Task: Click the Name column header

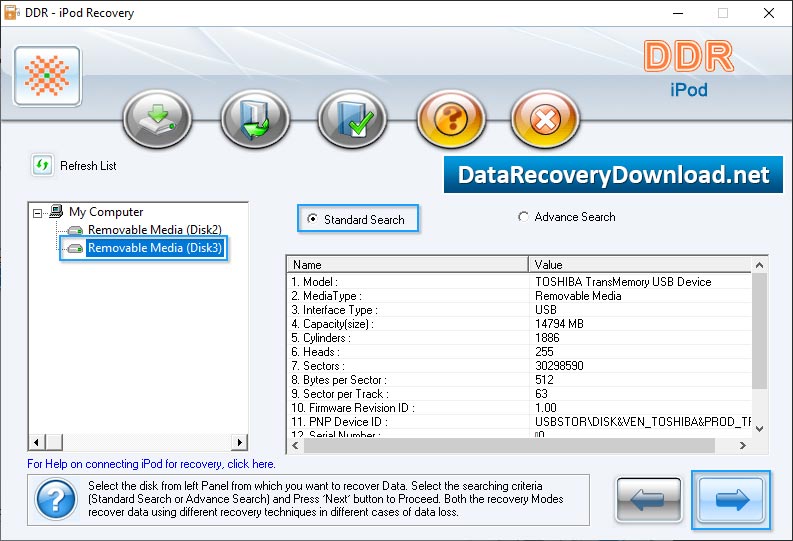Action: click(x=408, y=264)
